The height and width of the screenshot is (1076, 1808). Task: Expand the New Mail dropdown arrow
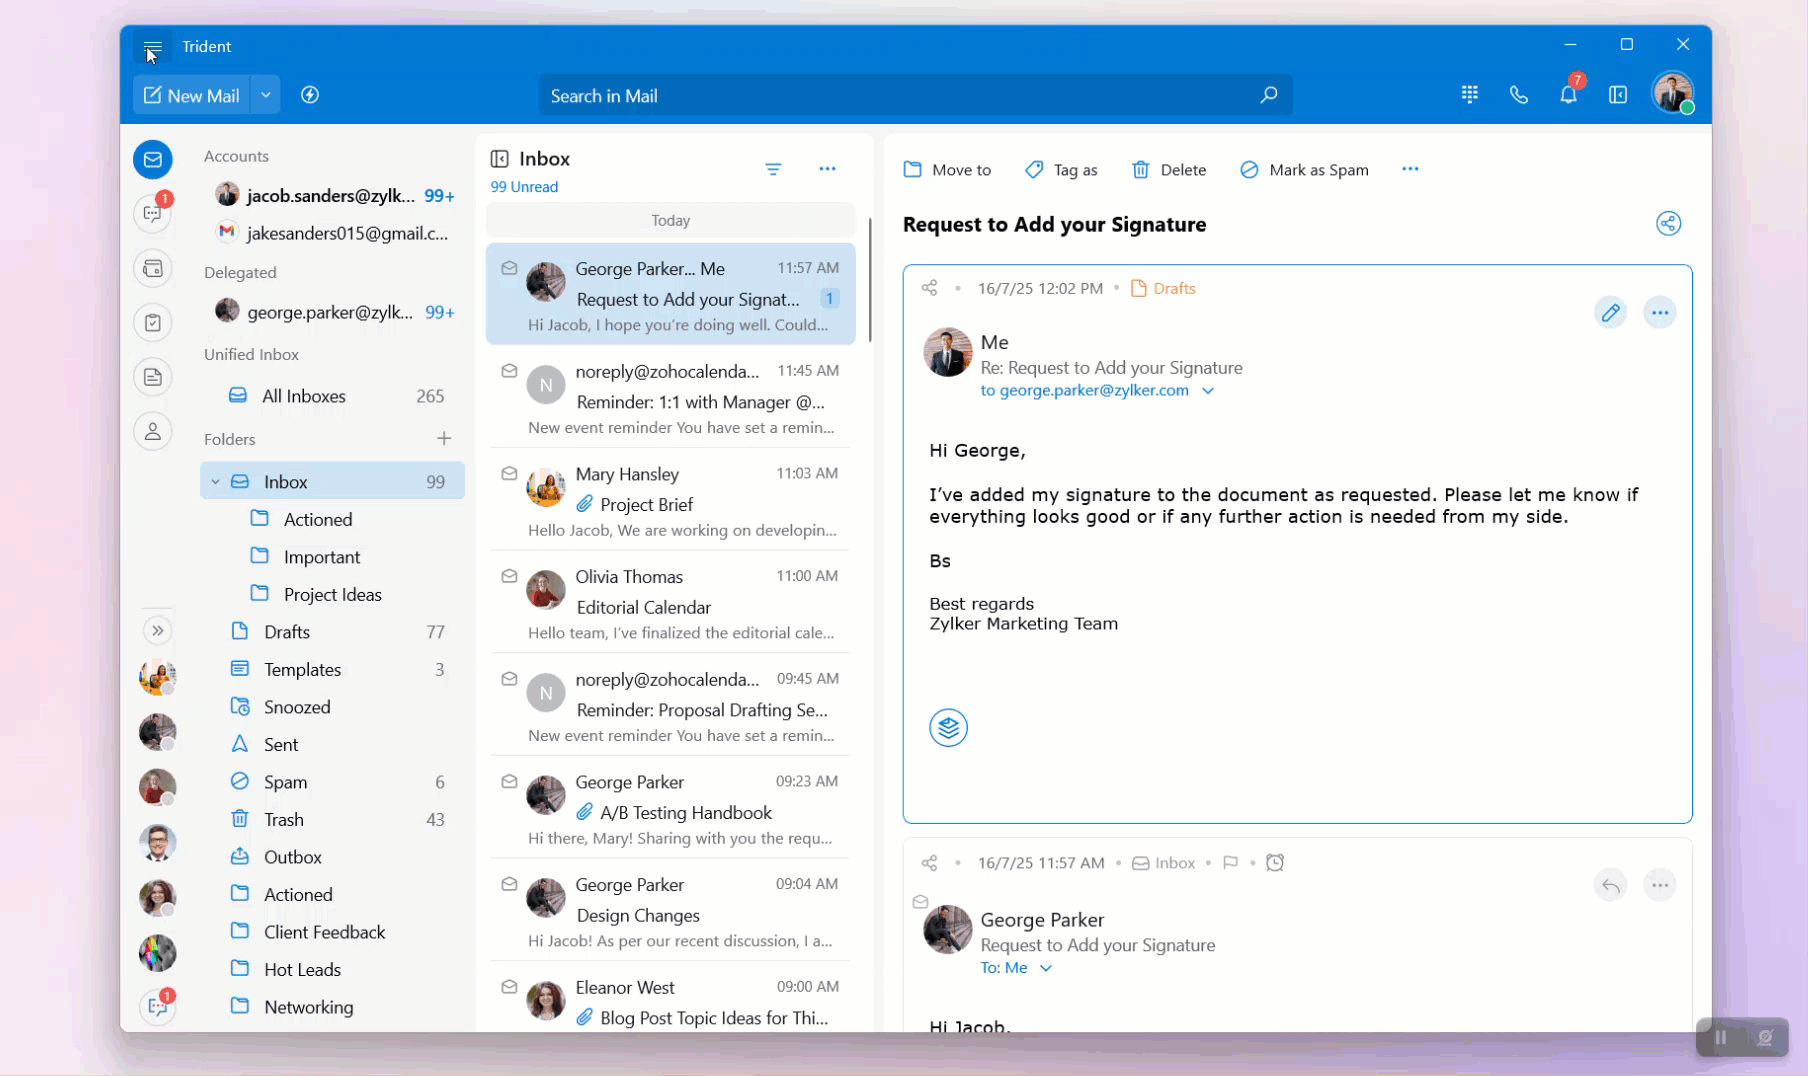point(265,95)
